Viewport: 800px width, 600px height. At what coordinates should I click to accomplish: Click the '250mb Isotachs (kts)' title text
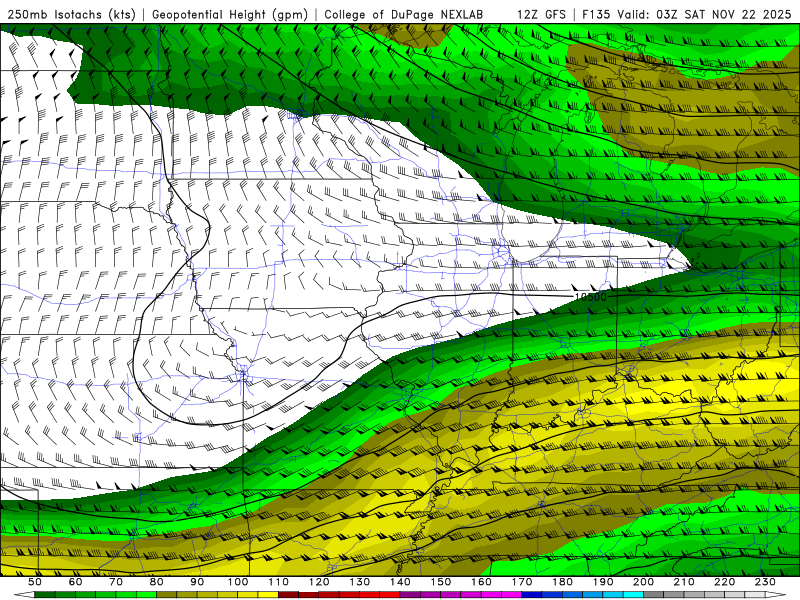[x=72, y=15]
